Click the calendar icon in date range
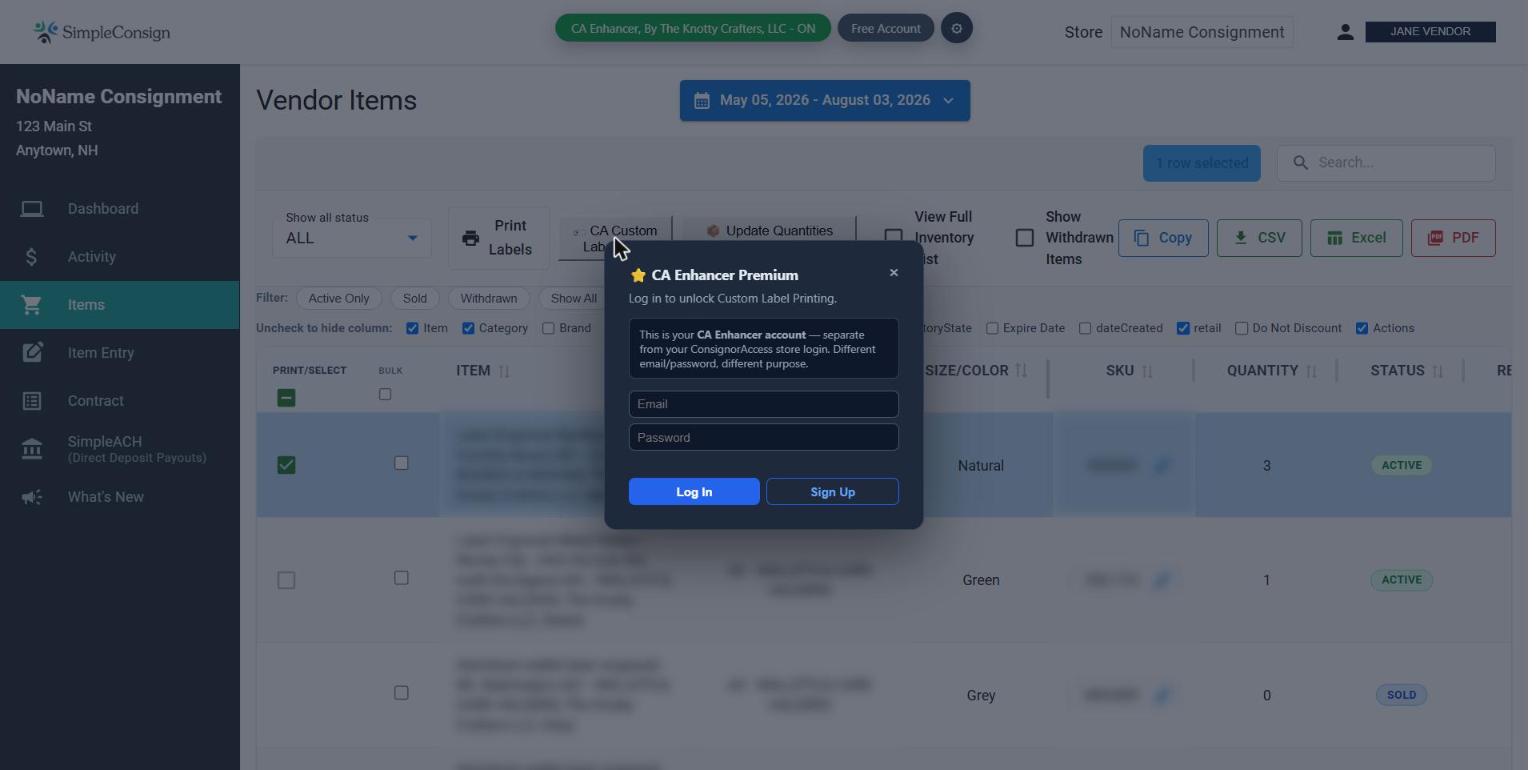This screenshot has width=1536, height=770. point(702,101)
